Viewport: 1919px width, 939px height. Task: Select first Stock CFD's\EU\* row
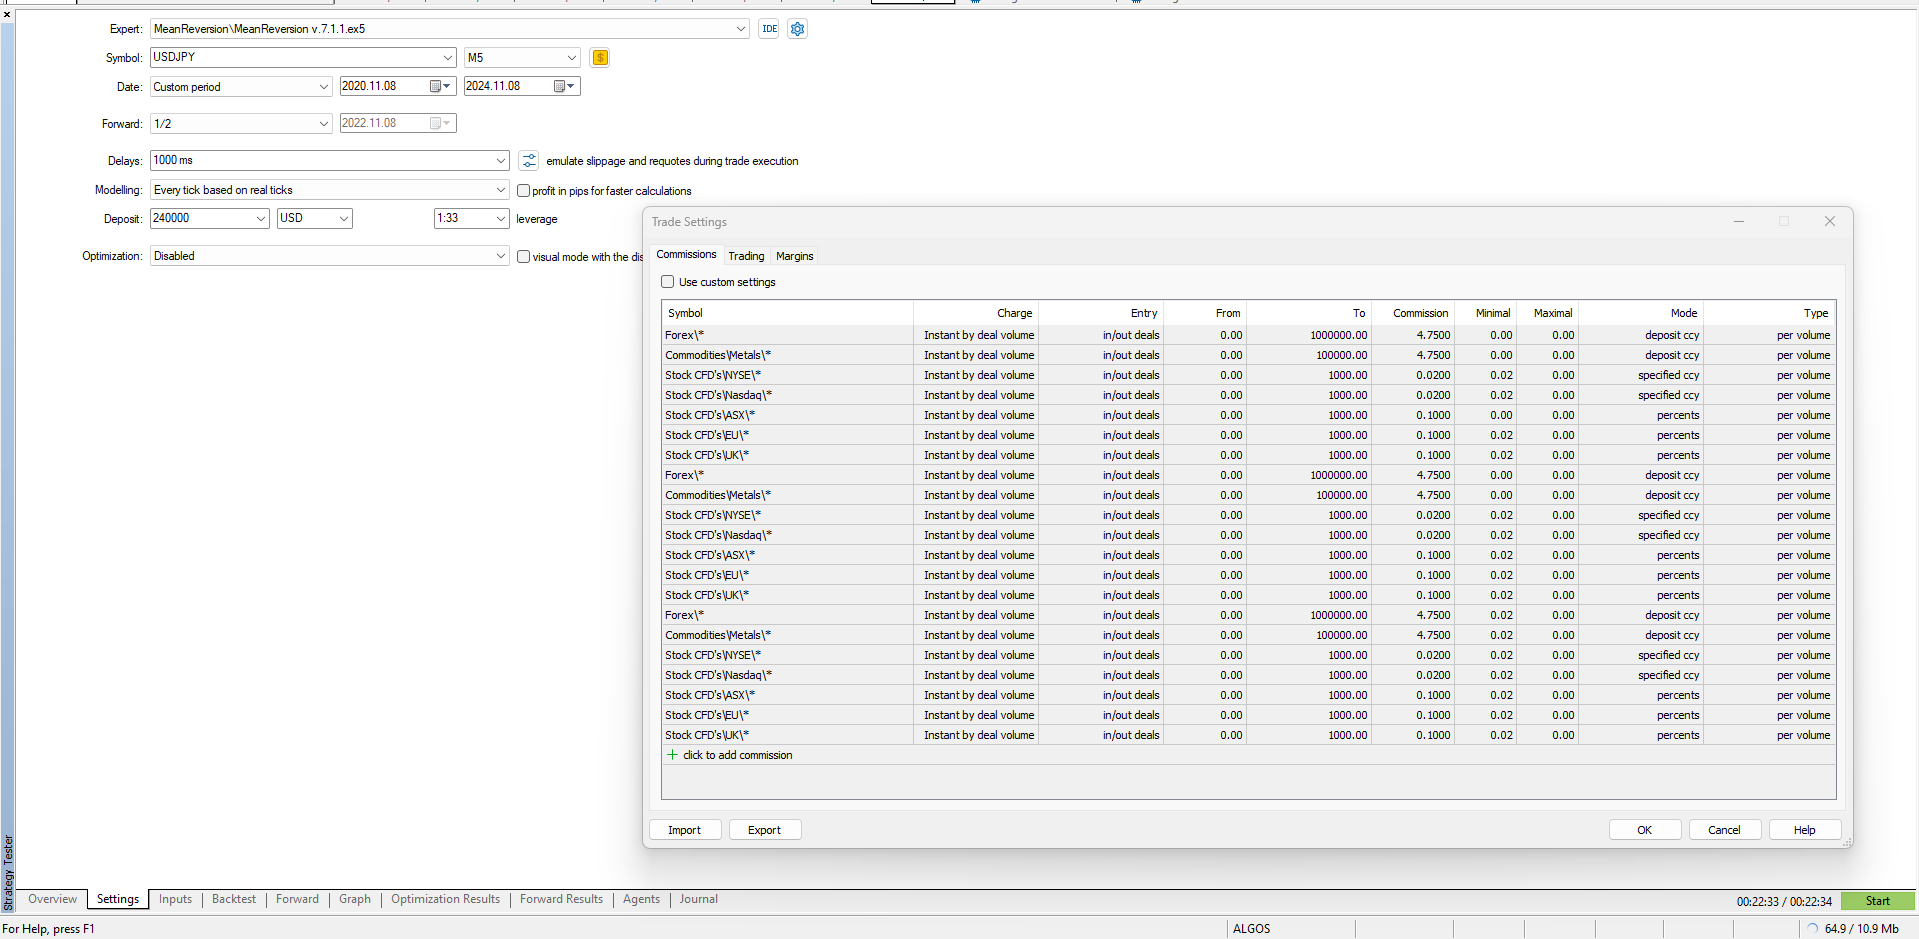(1249, 435)
